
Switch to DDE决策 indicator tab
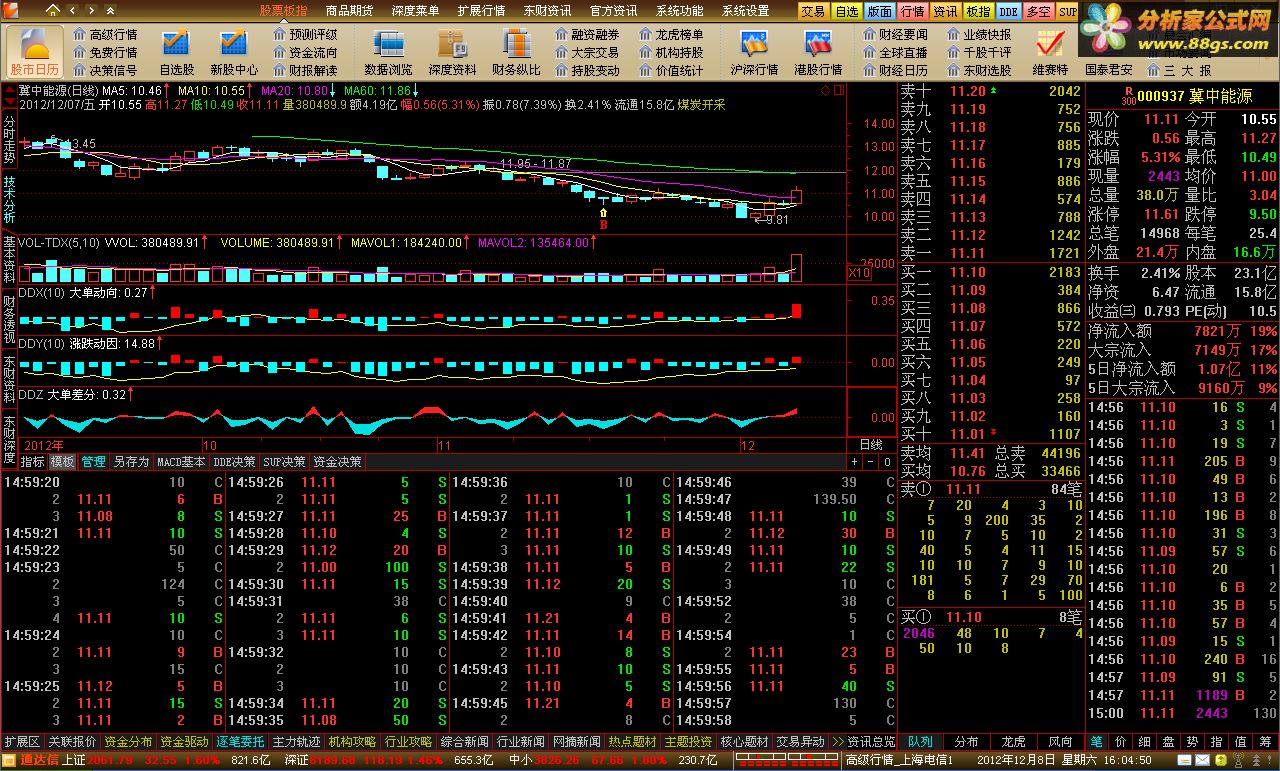click(x=235, y=462)
